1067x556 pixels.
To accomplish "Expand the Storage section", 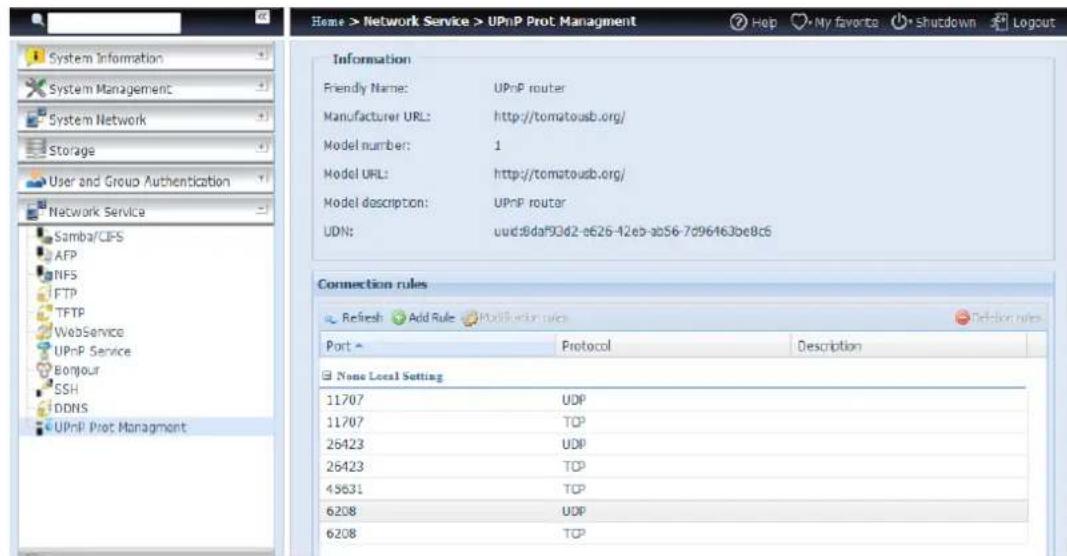I will (262, 148).
